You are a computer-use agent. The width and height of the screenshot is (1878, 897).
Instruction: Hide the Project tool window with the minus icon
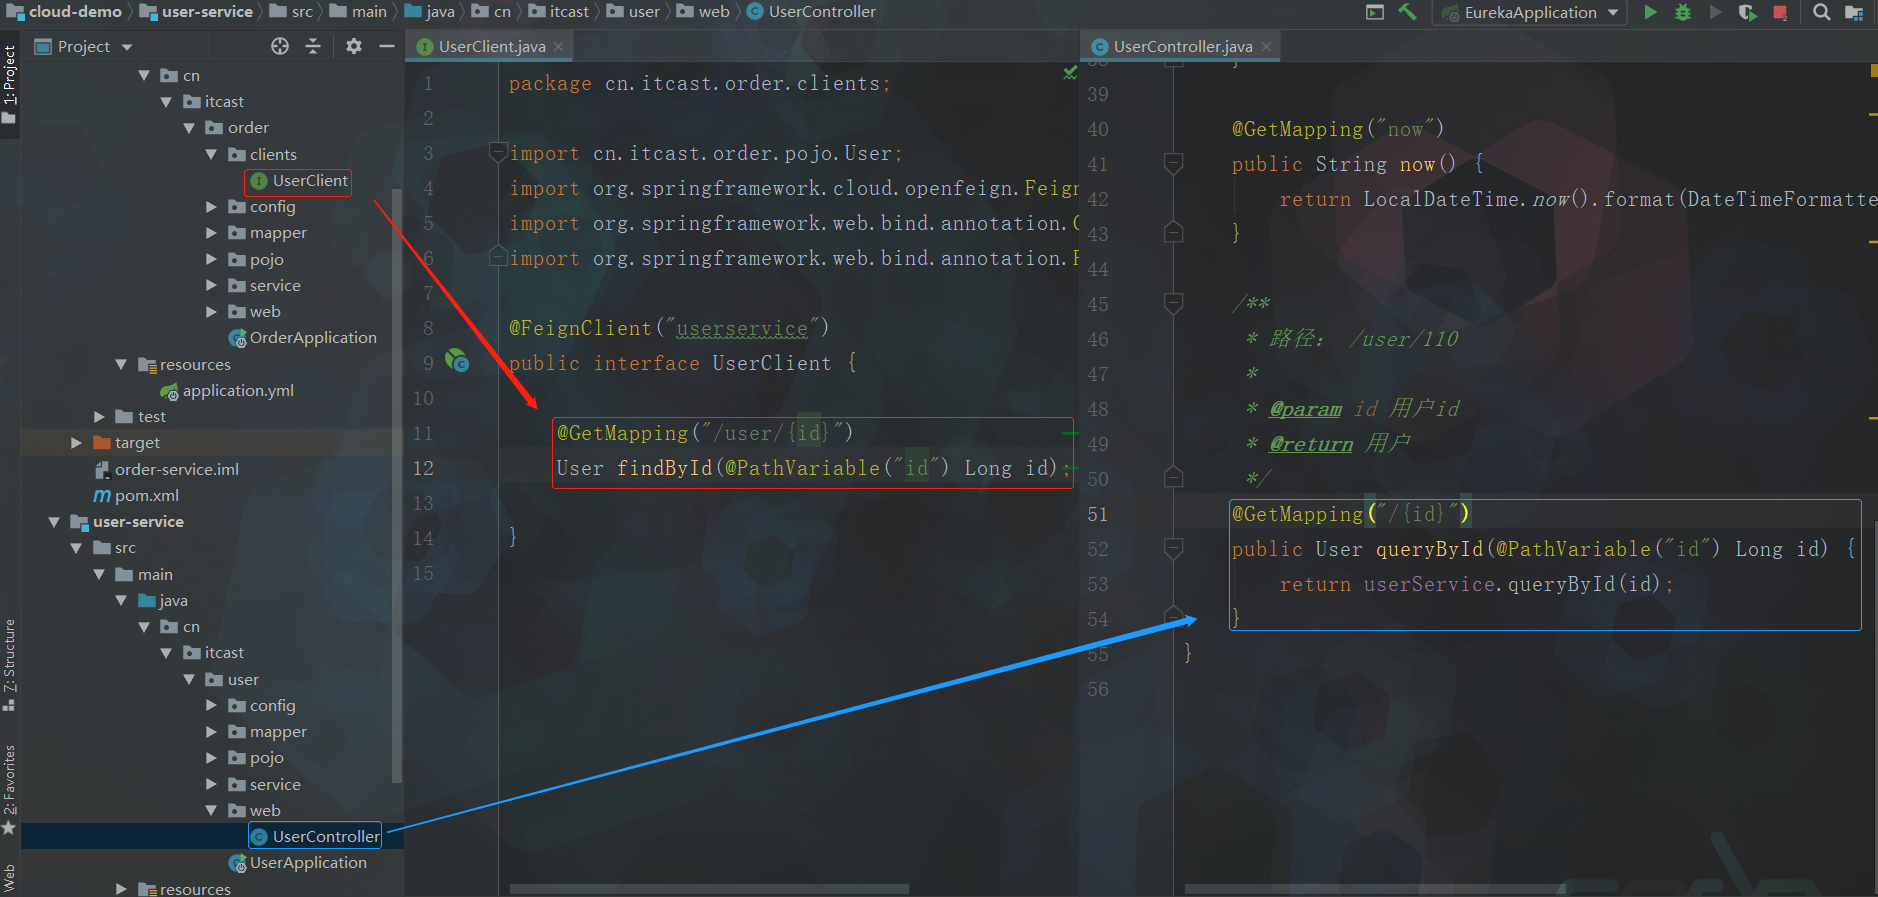(387, 46)
